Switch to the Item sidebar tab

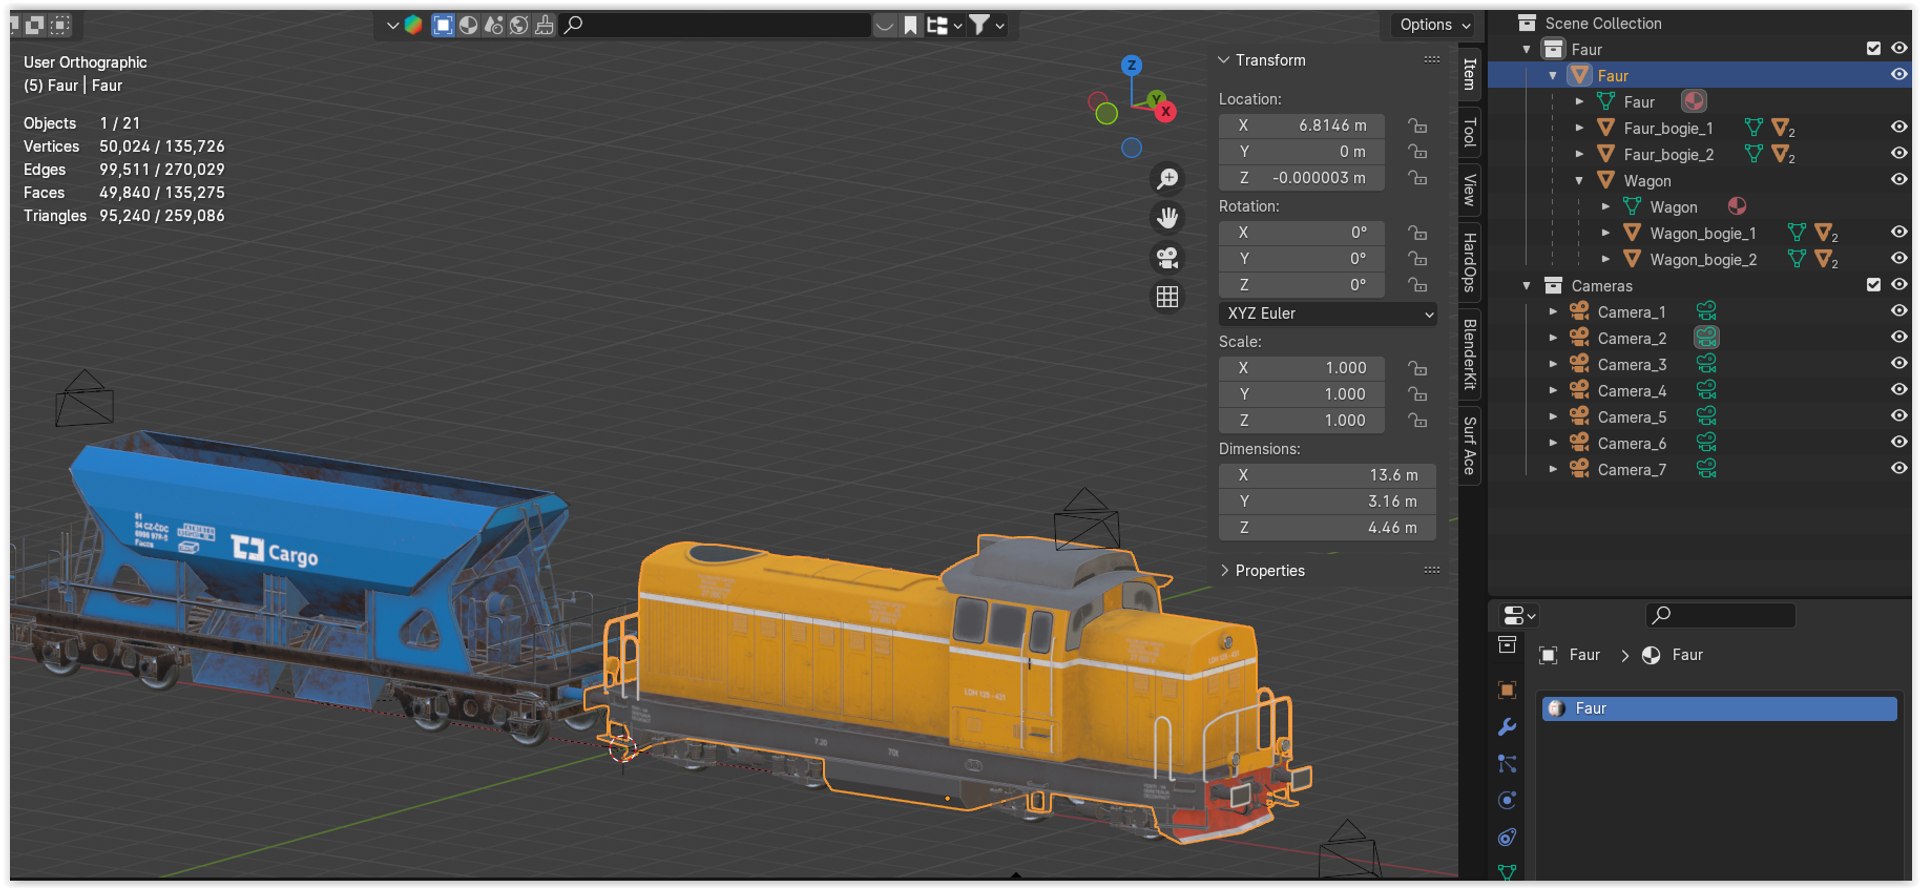coord(1469,73)
